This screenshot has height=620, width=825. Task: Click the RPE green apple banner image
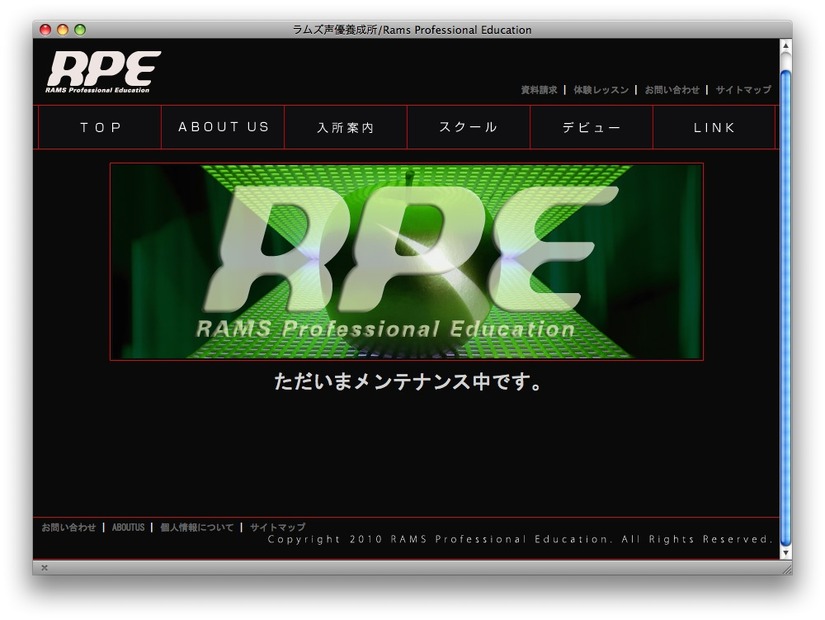click(x=406, y=262)
